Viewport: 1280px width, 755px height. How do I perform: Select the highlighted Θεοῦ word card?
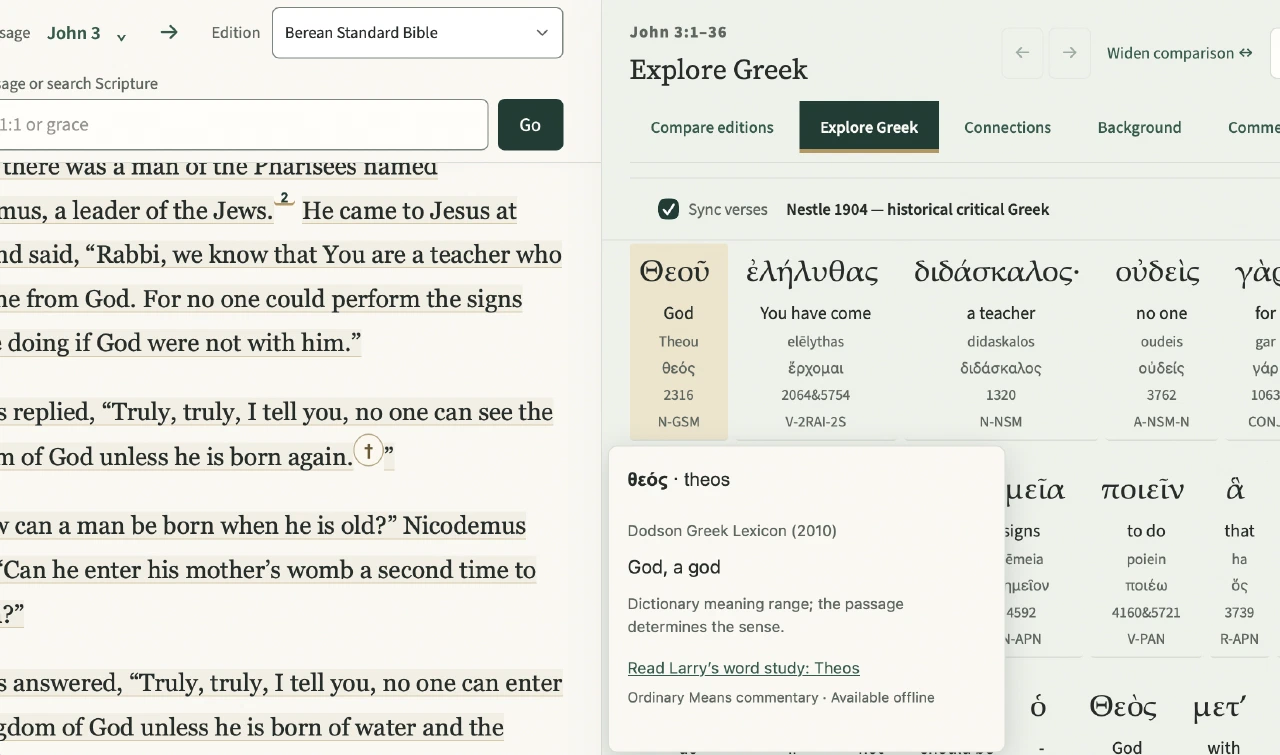[x=679, y=340]
